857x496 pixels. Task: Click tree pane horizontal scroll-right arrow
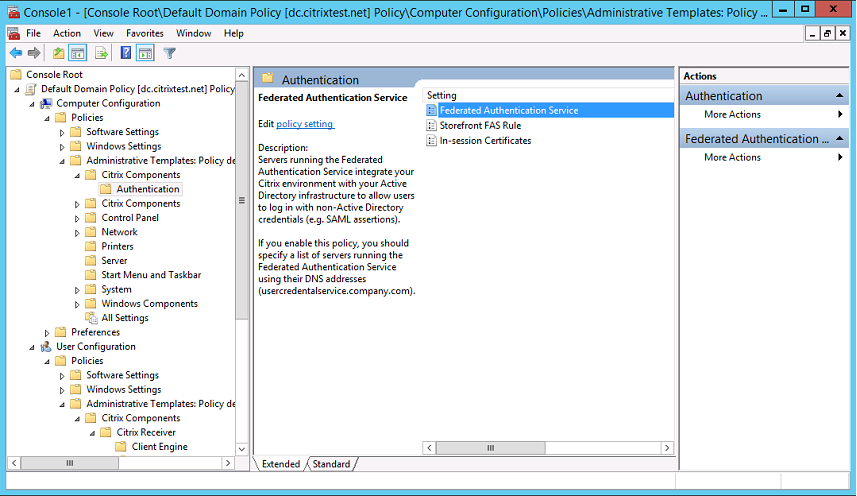(x=228, y=463)
